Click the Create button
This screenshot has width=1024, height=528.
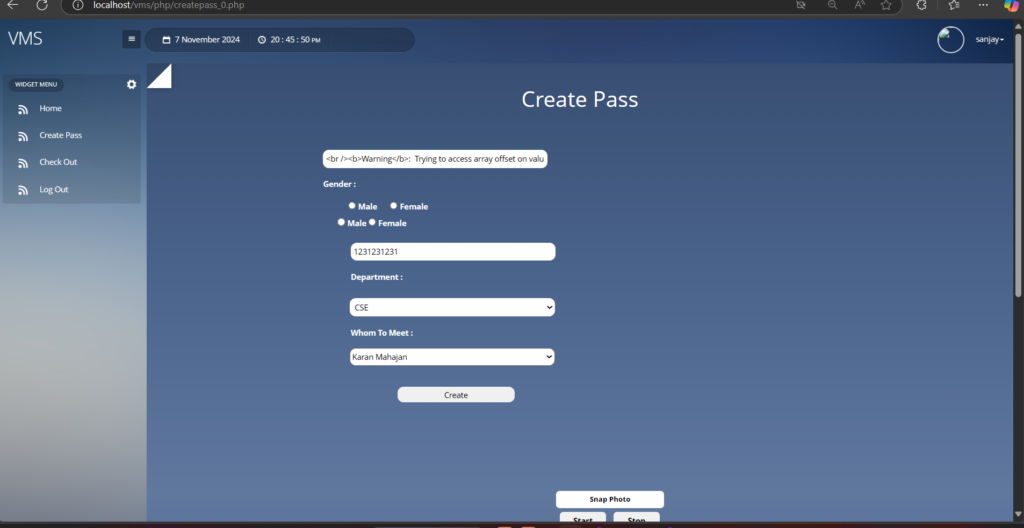tap(456, 395)
